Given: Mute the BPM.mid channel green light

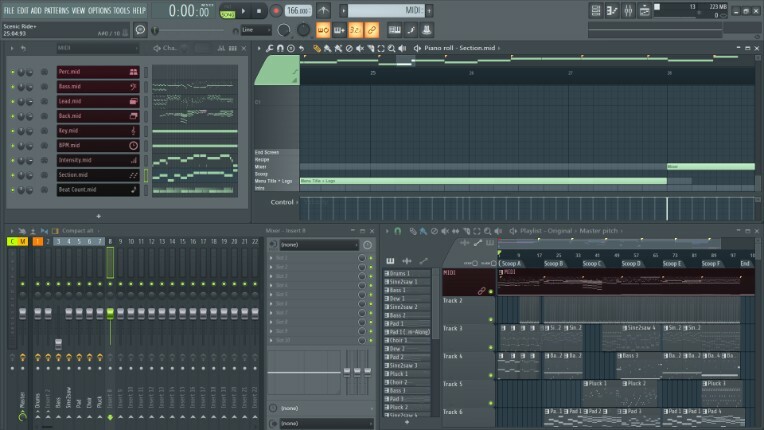Looking at the screenshot, I should 13,146.
